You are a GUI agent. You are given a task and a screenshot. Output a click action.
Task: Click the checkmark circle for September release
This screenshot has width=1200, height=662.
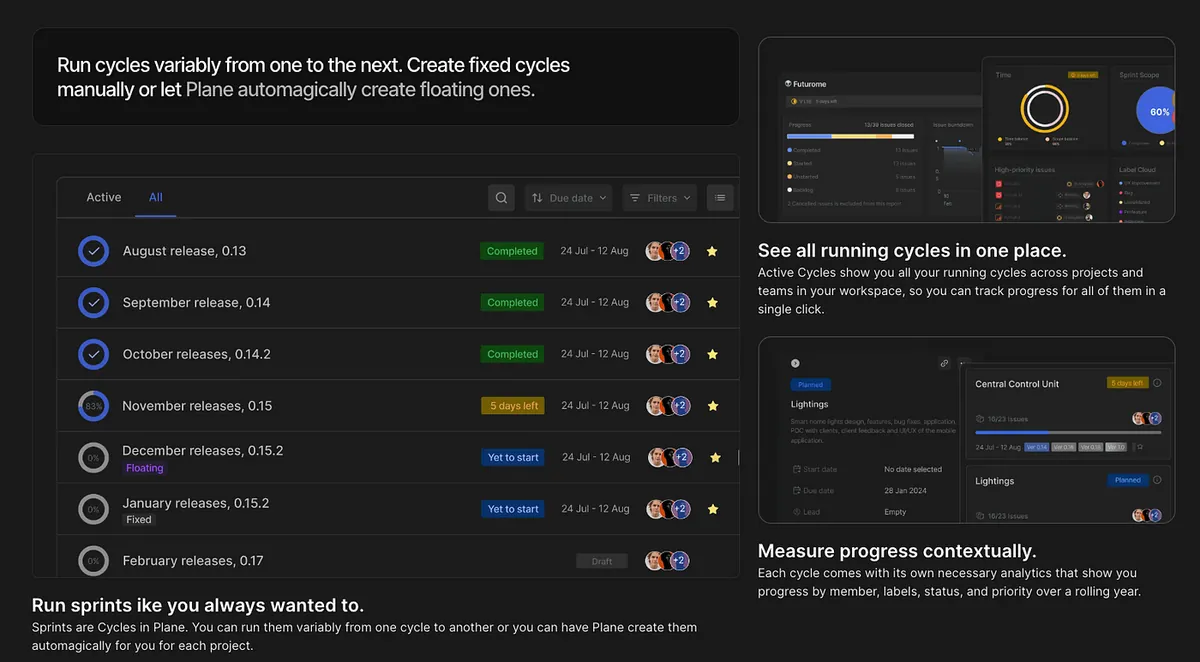click(x=93, y=302)
